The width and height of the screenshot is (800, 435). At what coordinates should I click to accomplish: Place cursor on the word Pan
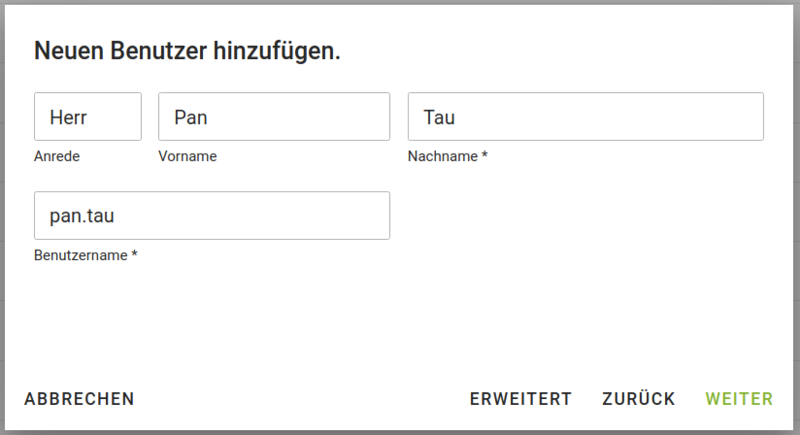click(x=190, y=117)
